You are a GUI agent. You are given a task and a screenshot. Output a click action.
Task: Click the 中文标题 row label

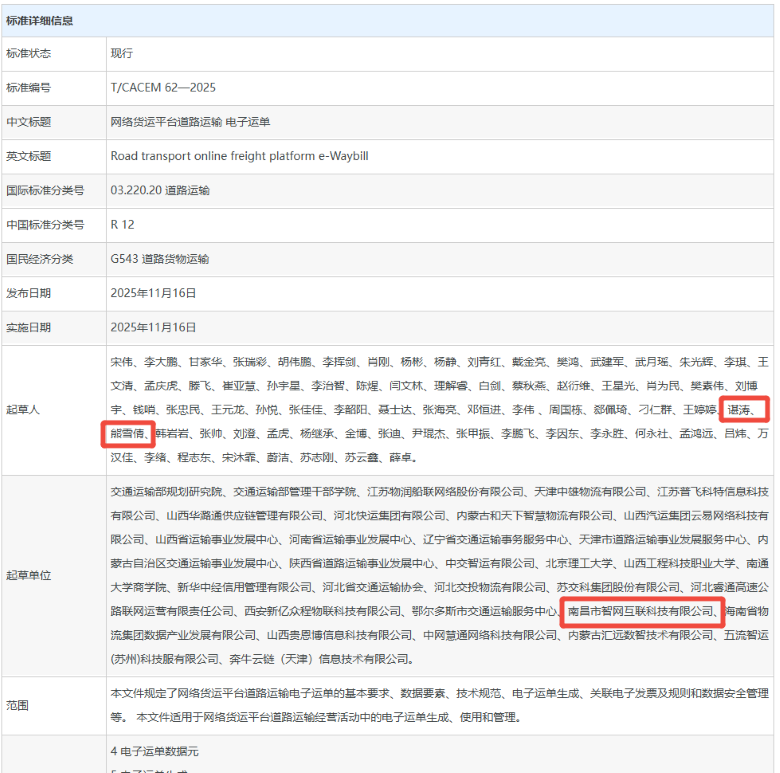(x=28, y=122)
